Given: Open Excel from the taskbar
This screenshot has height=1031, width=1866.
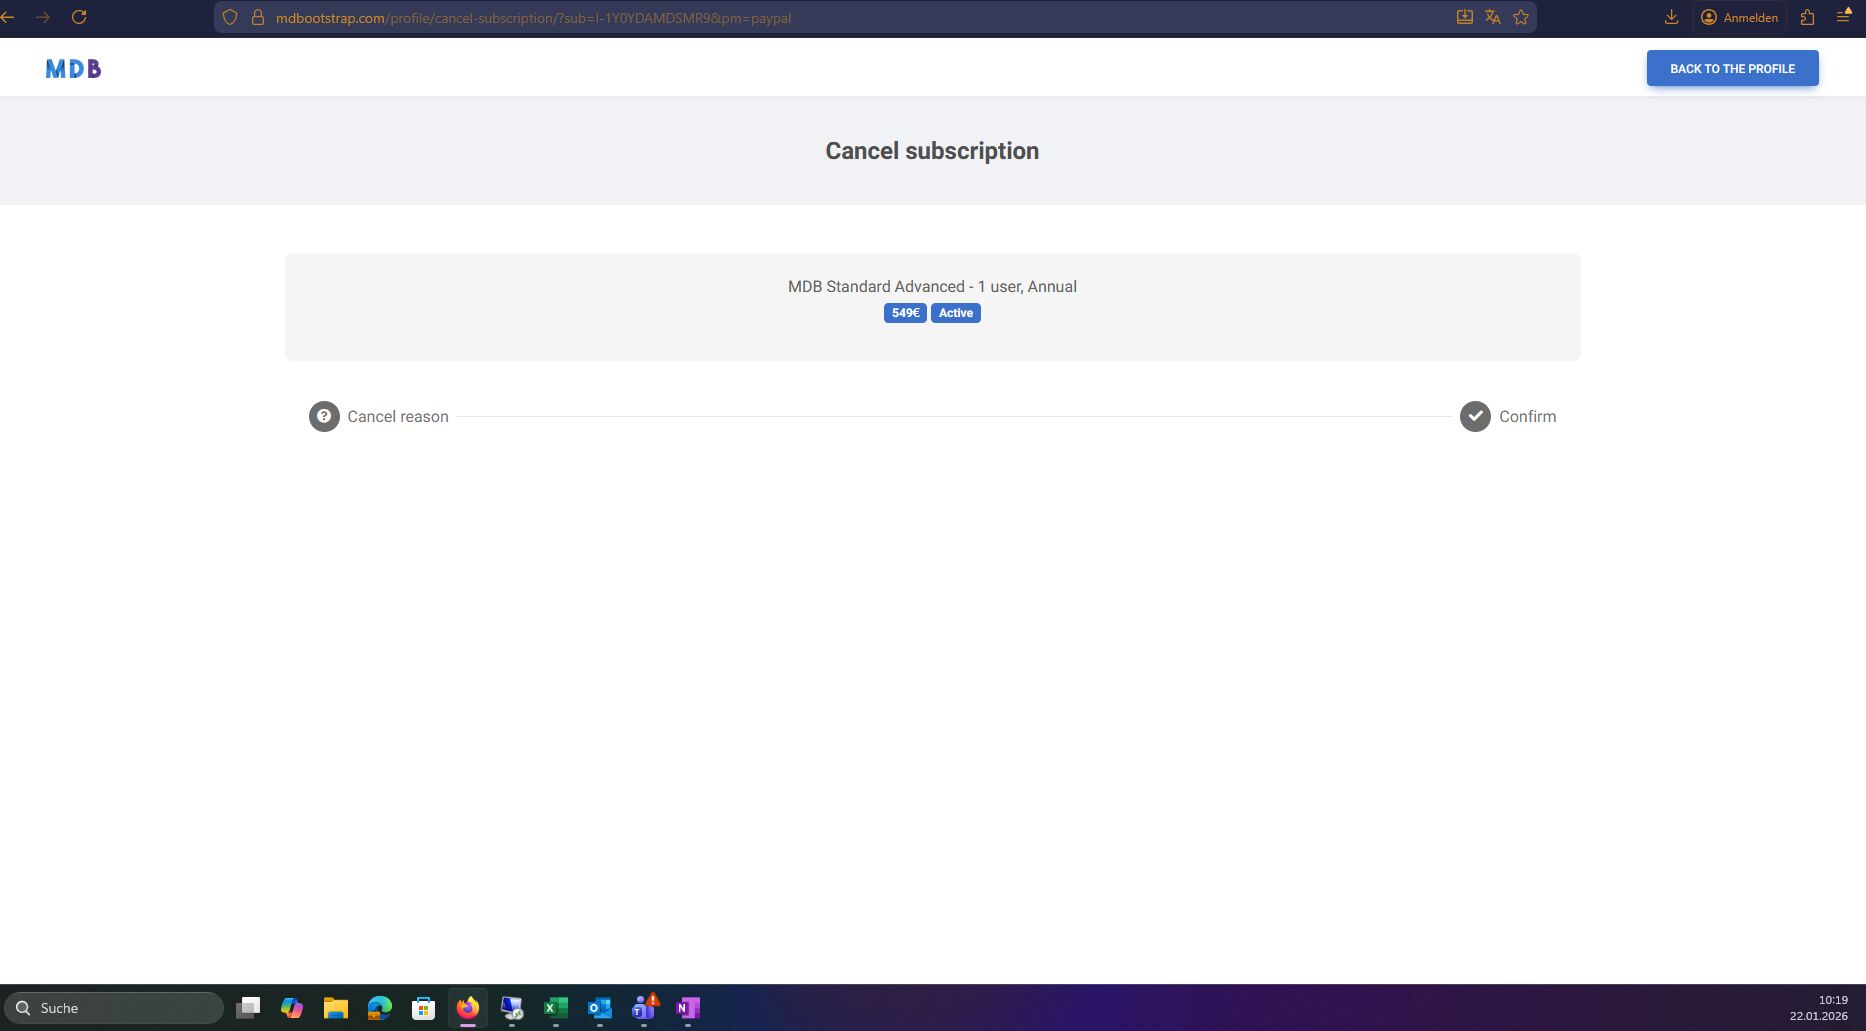Looking at the screenshot, I should click(x=555, y=1008).
